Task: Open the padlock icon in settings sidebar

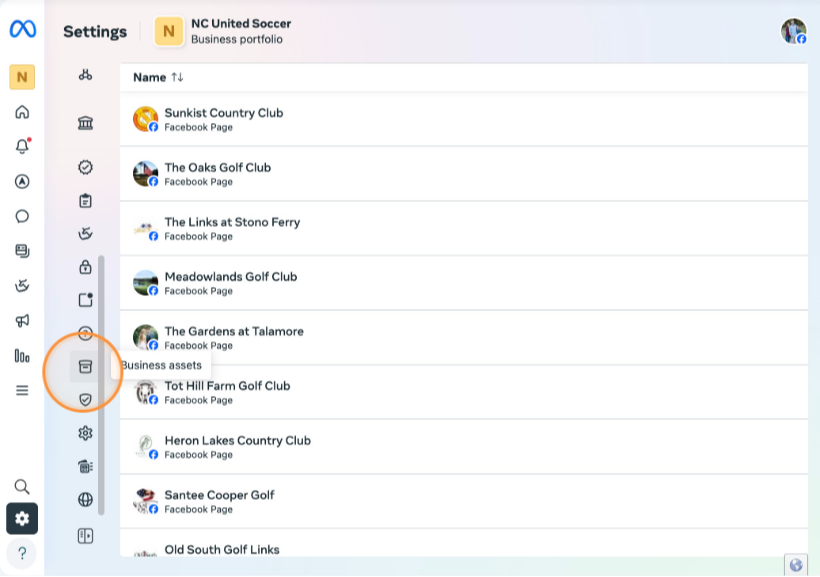Action: point(85,267)
